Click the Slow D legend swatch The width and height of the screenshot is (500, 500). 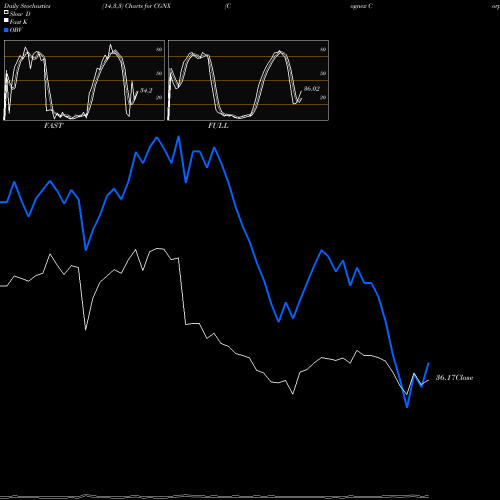(x=6, y=12)
